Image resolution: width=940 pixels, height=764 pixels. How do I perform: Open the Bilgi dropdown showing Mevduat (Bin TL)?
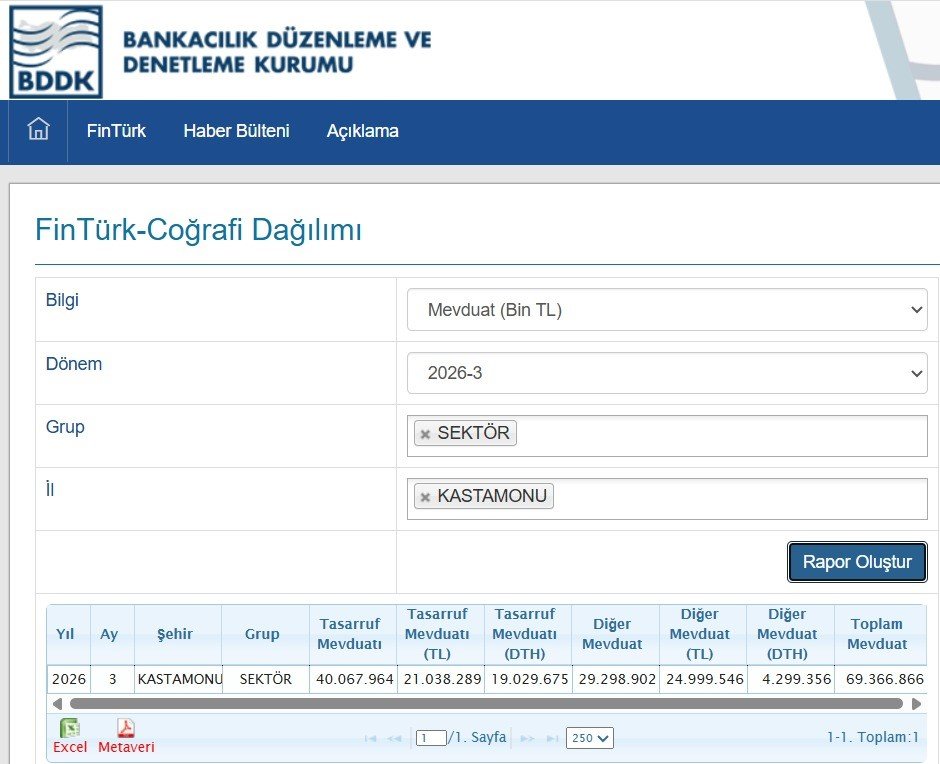pos(667,309)
